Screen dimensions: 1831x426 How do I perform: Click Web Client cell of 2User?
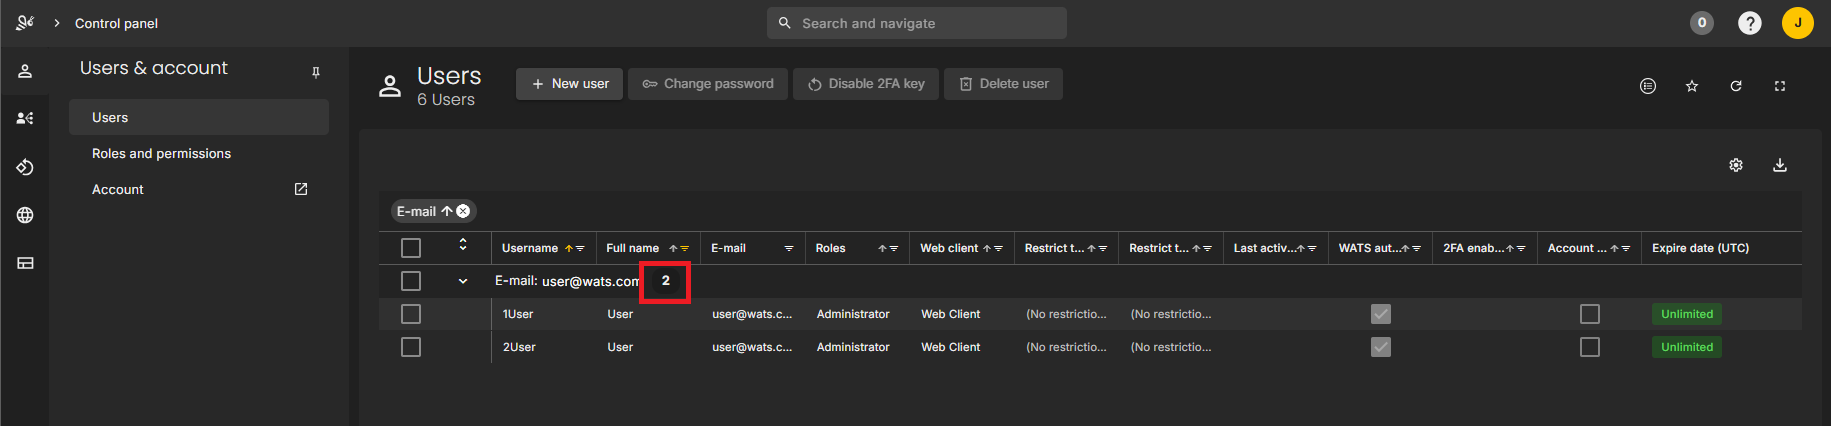coord(950,347)
